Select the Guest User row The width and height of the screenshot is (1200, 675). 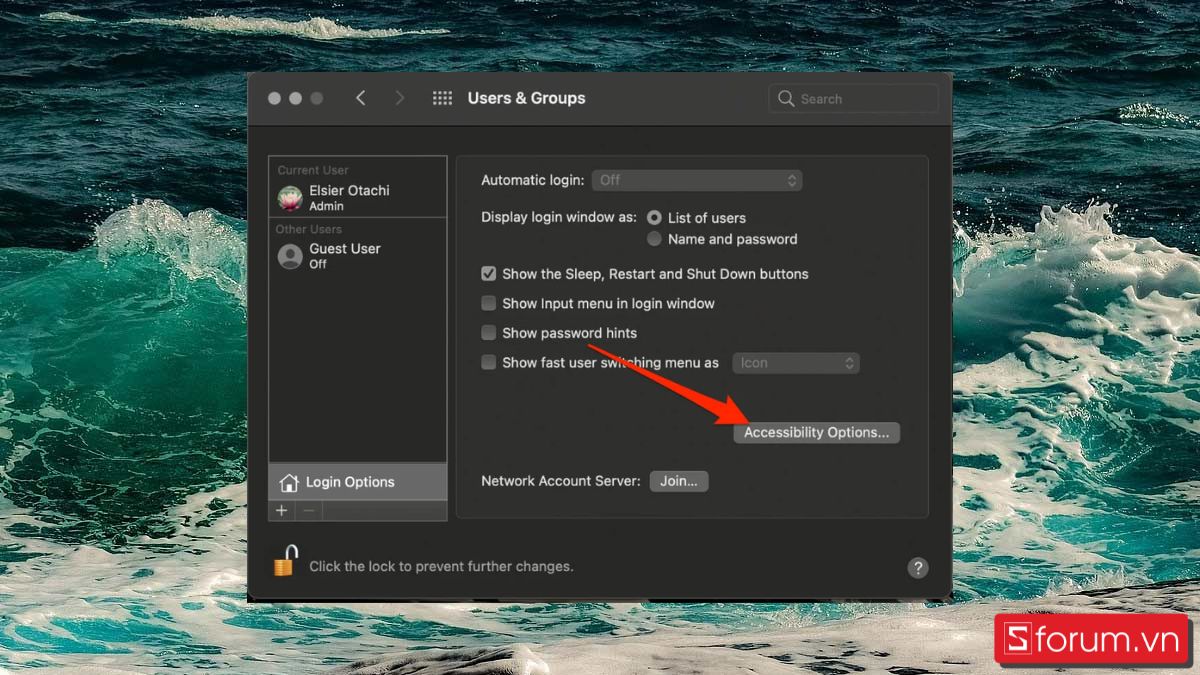[358, 256]
